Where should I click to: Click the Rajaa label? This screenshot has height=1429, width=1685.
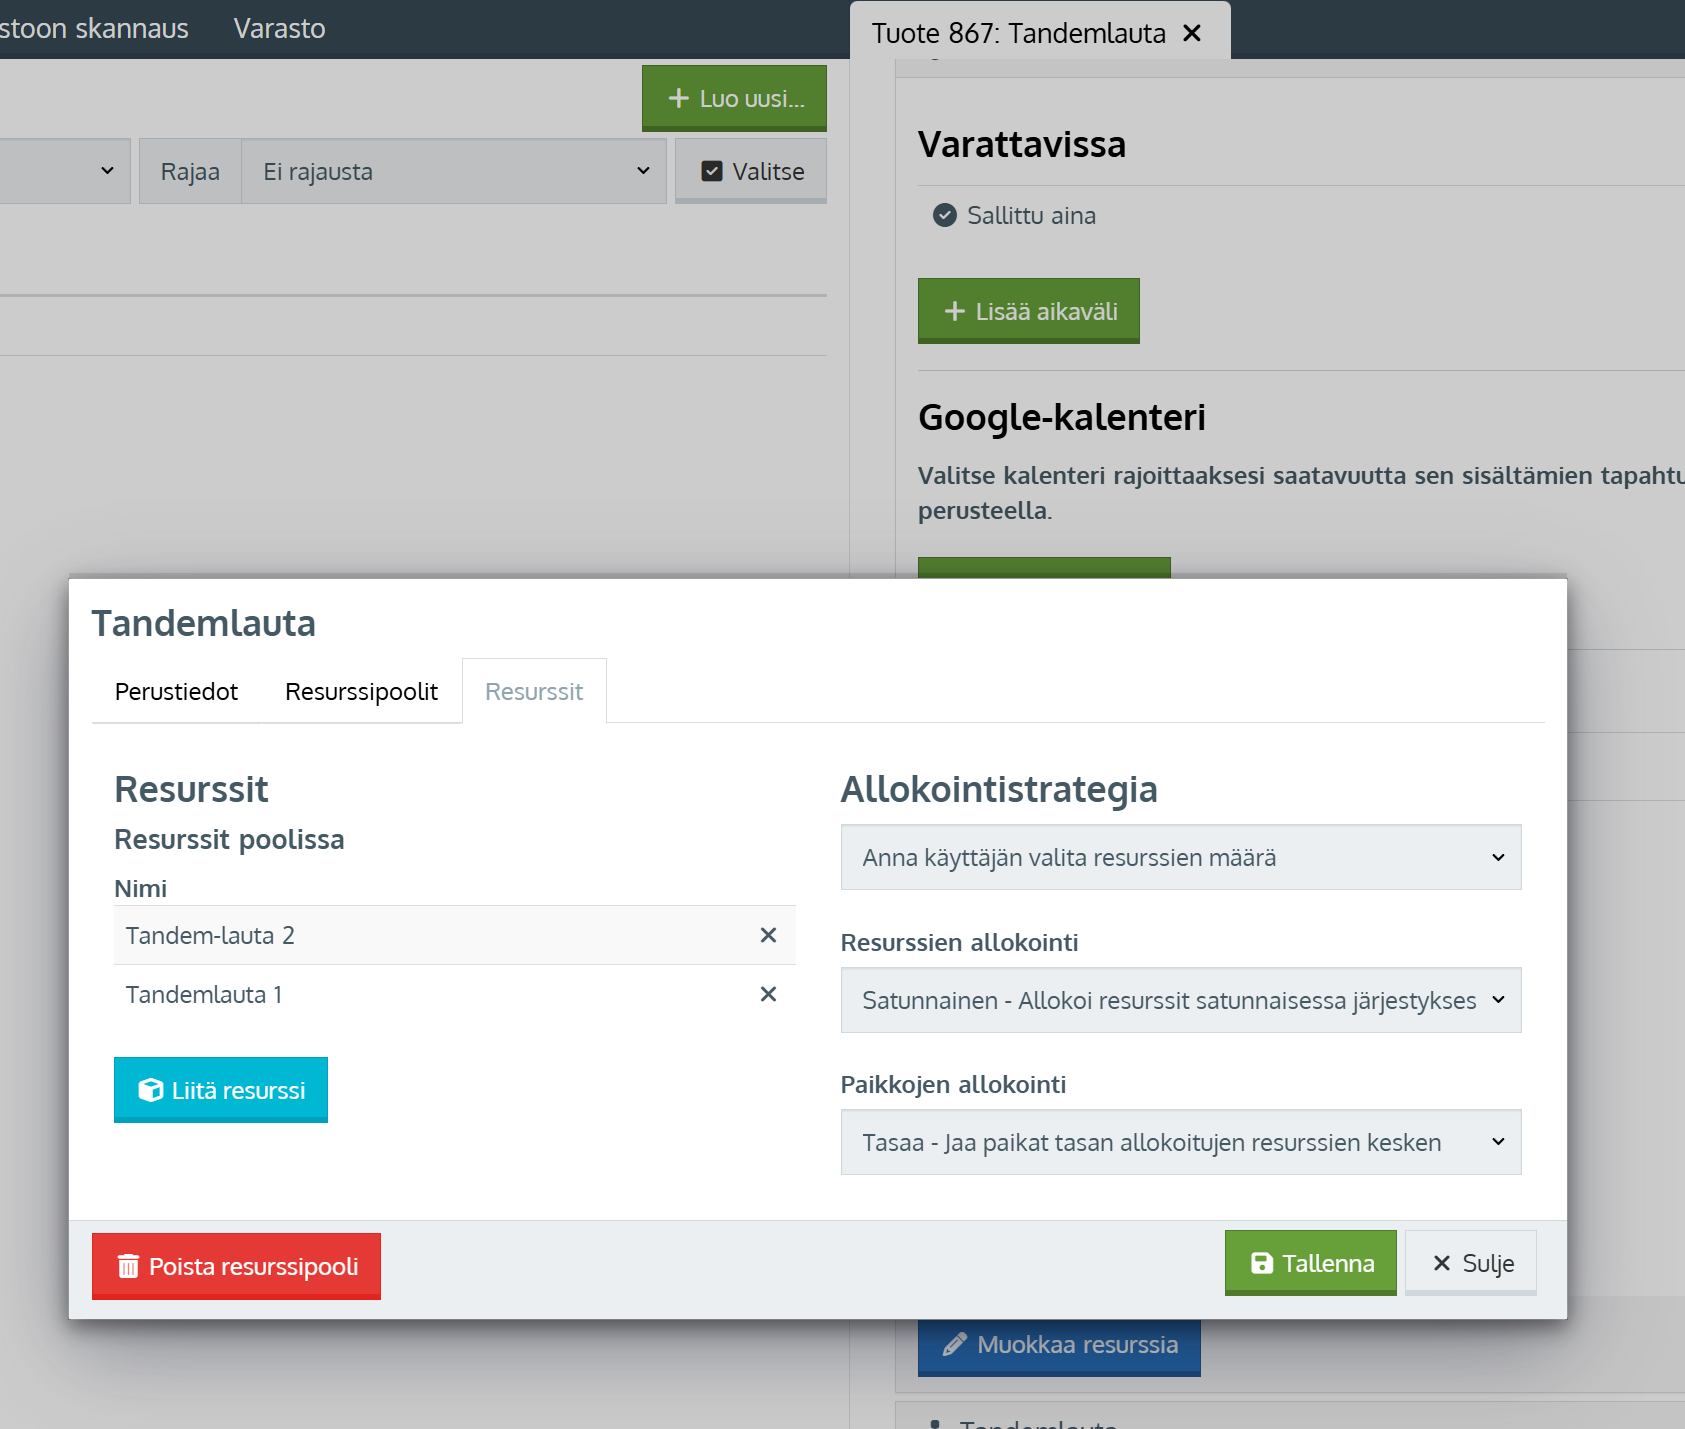[x=190, y=171]
